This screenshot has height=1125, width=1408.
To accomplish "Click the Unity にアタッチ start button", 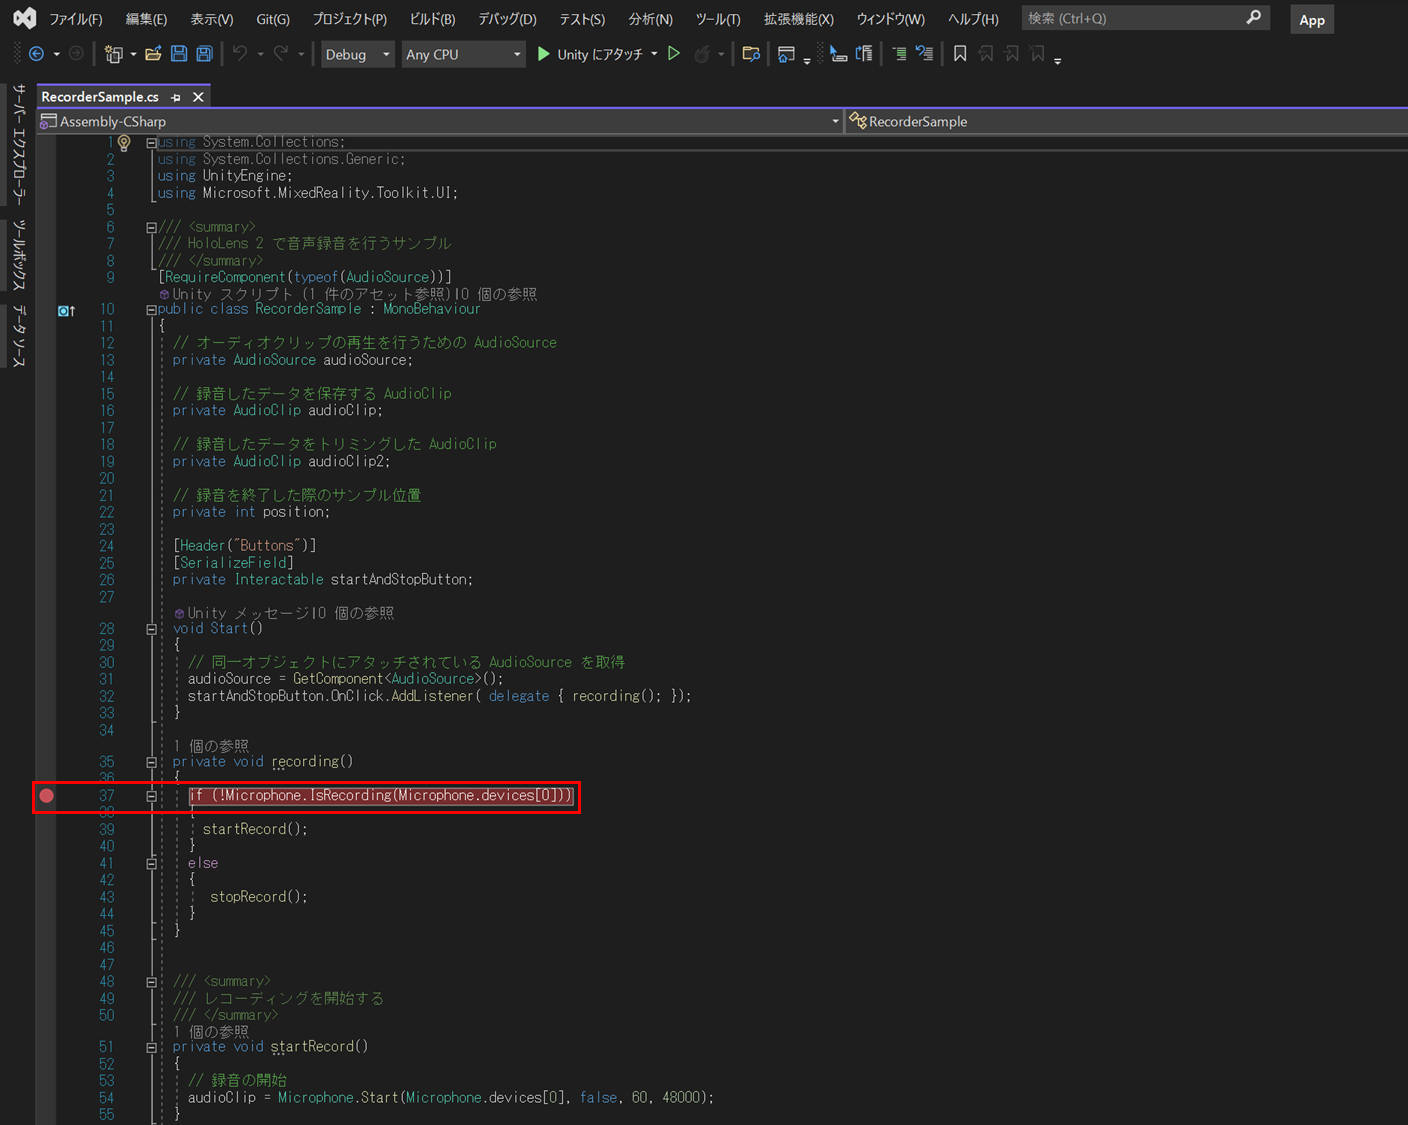I will [589, 54].
